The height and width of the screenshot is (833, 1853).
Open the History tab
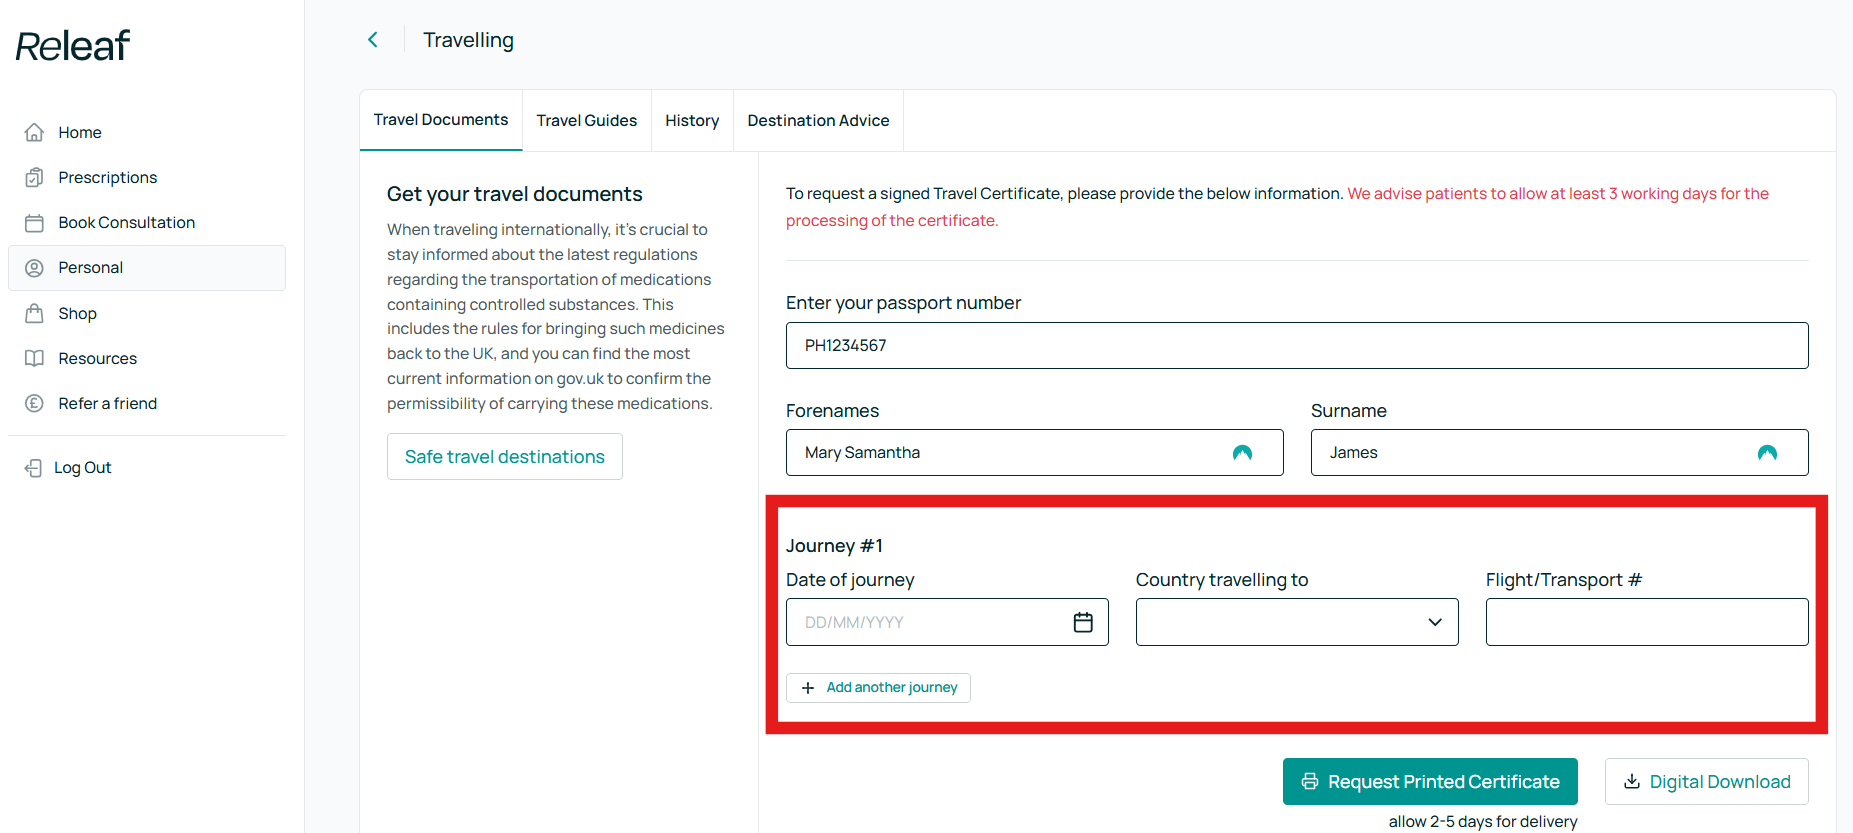(x=692, y=121)
